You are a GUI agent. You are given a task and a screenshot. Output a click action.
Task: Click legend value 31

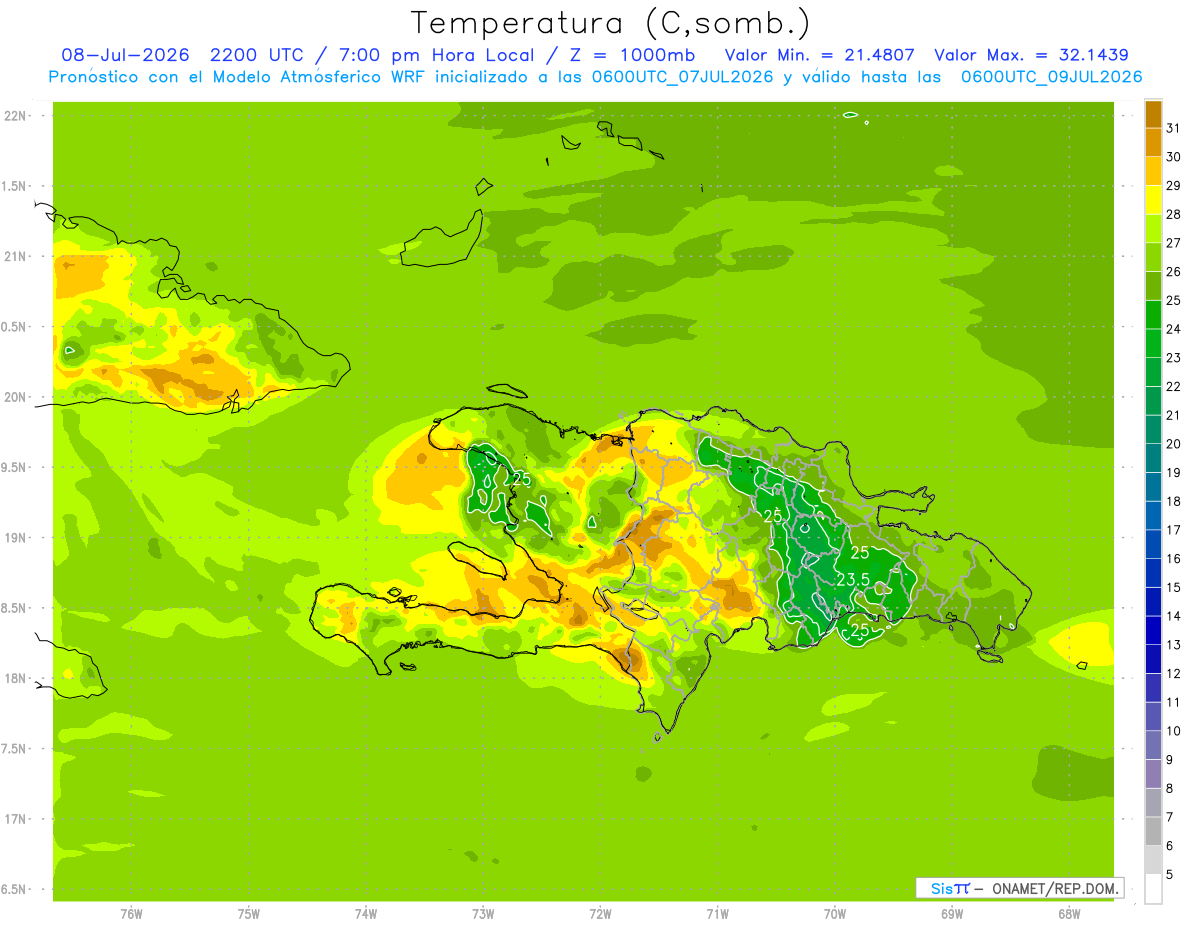pos(1174,128)
